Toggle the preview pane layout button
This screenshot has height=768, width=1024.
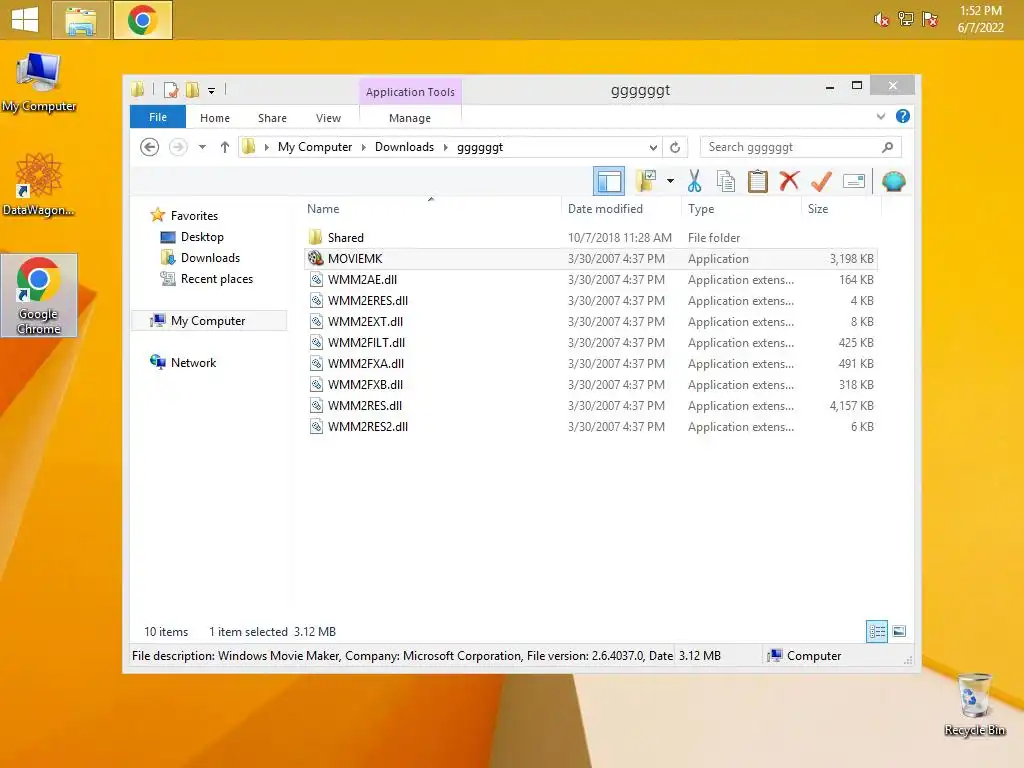pos(609,181)
